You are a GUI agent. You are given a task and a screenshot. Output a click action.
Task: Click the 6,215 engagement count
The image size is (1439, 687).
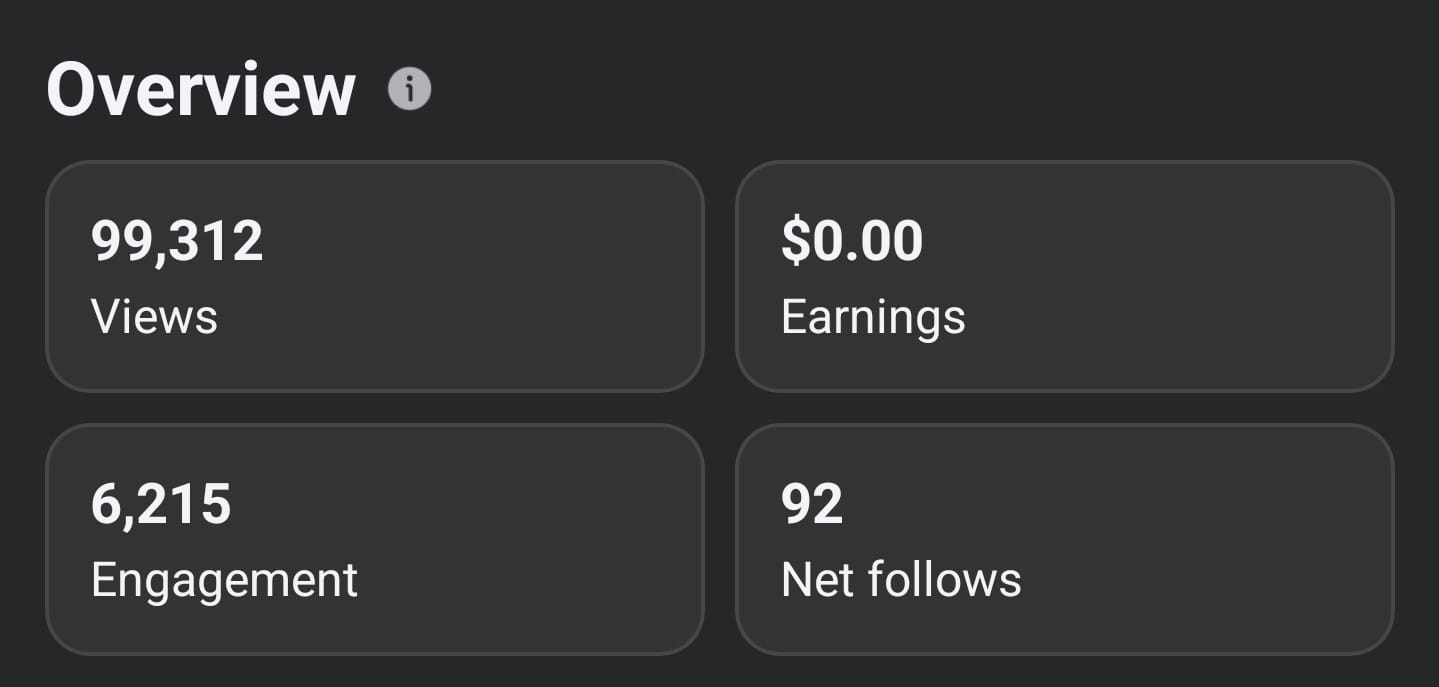click(161, 504)
